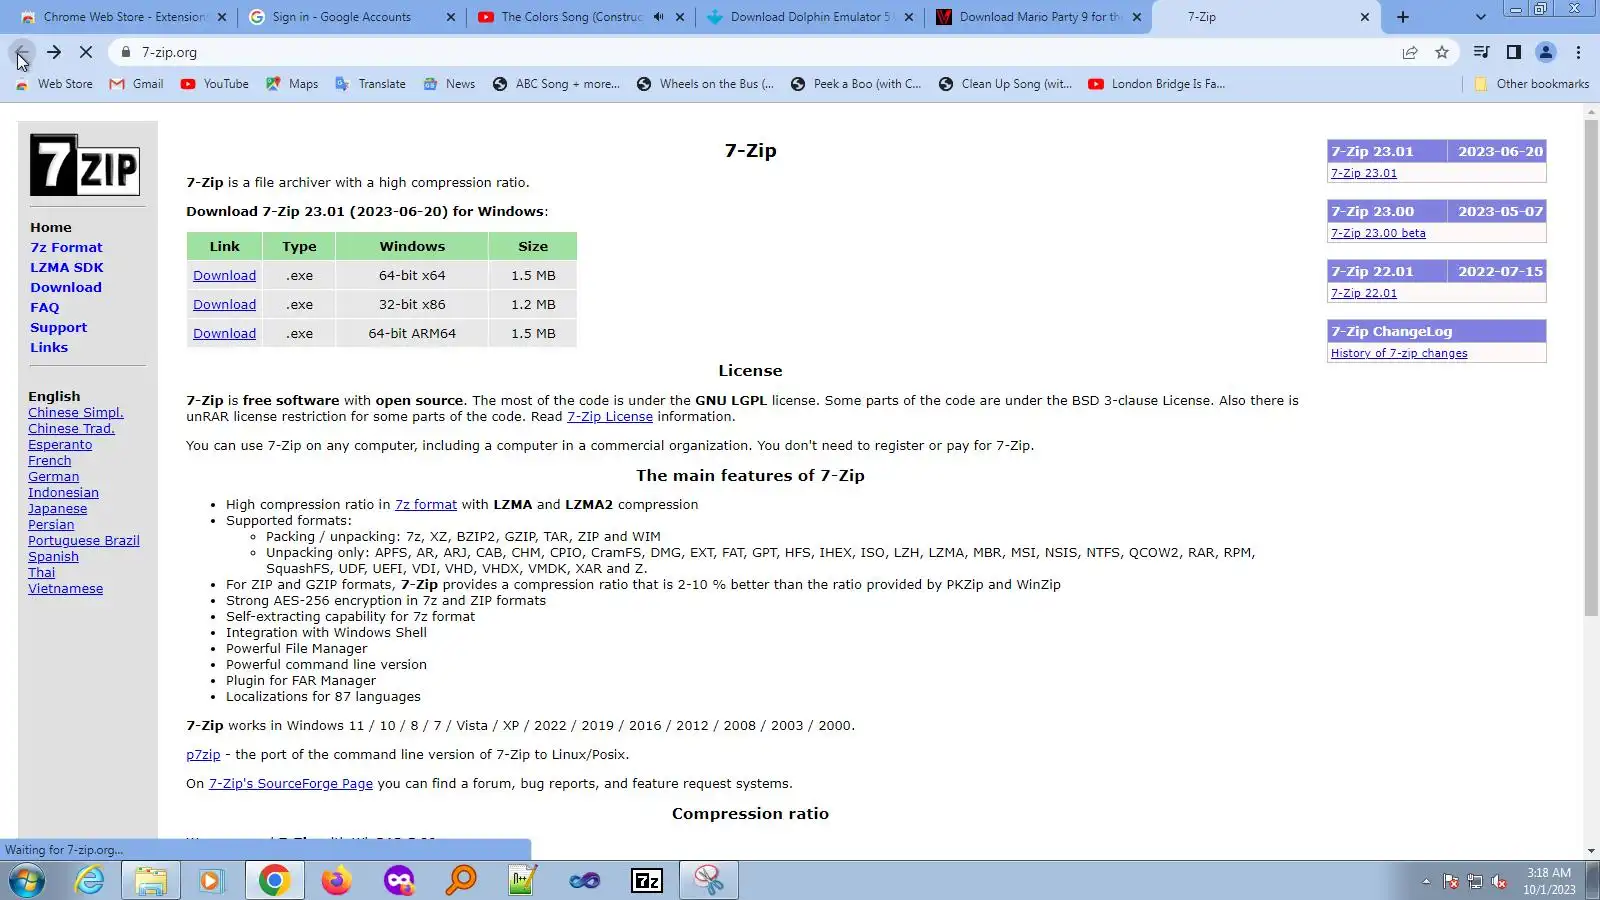Open the purple mask icon in the taskbar
This screenshot has height=900, width=1600.
399,880
